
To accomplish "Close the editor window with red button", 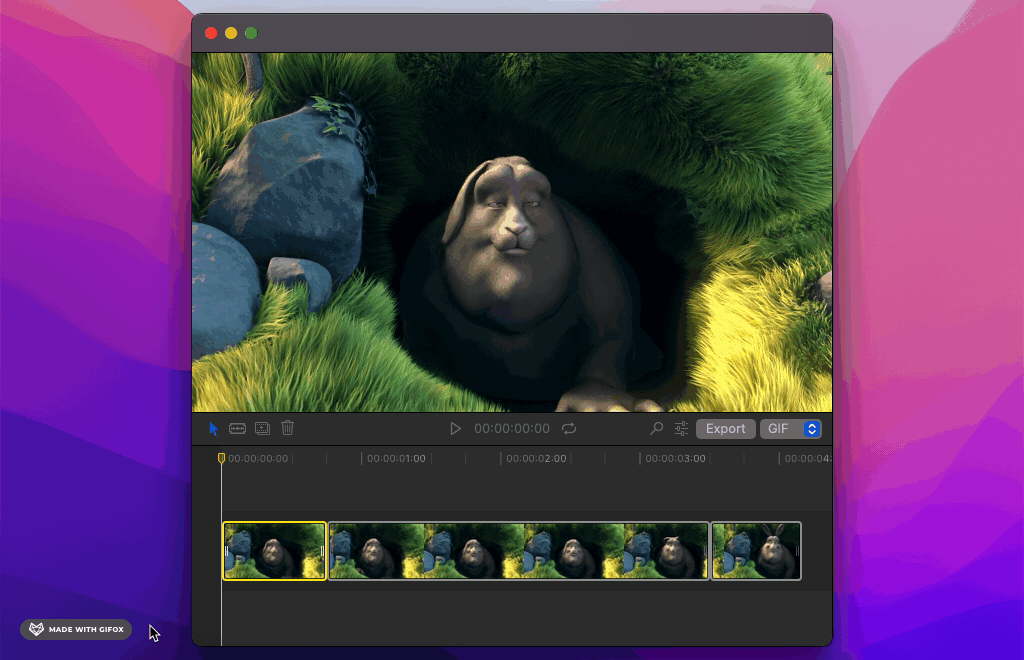I will click(x=211, y=33).
